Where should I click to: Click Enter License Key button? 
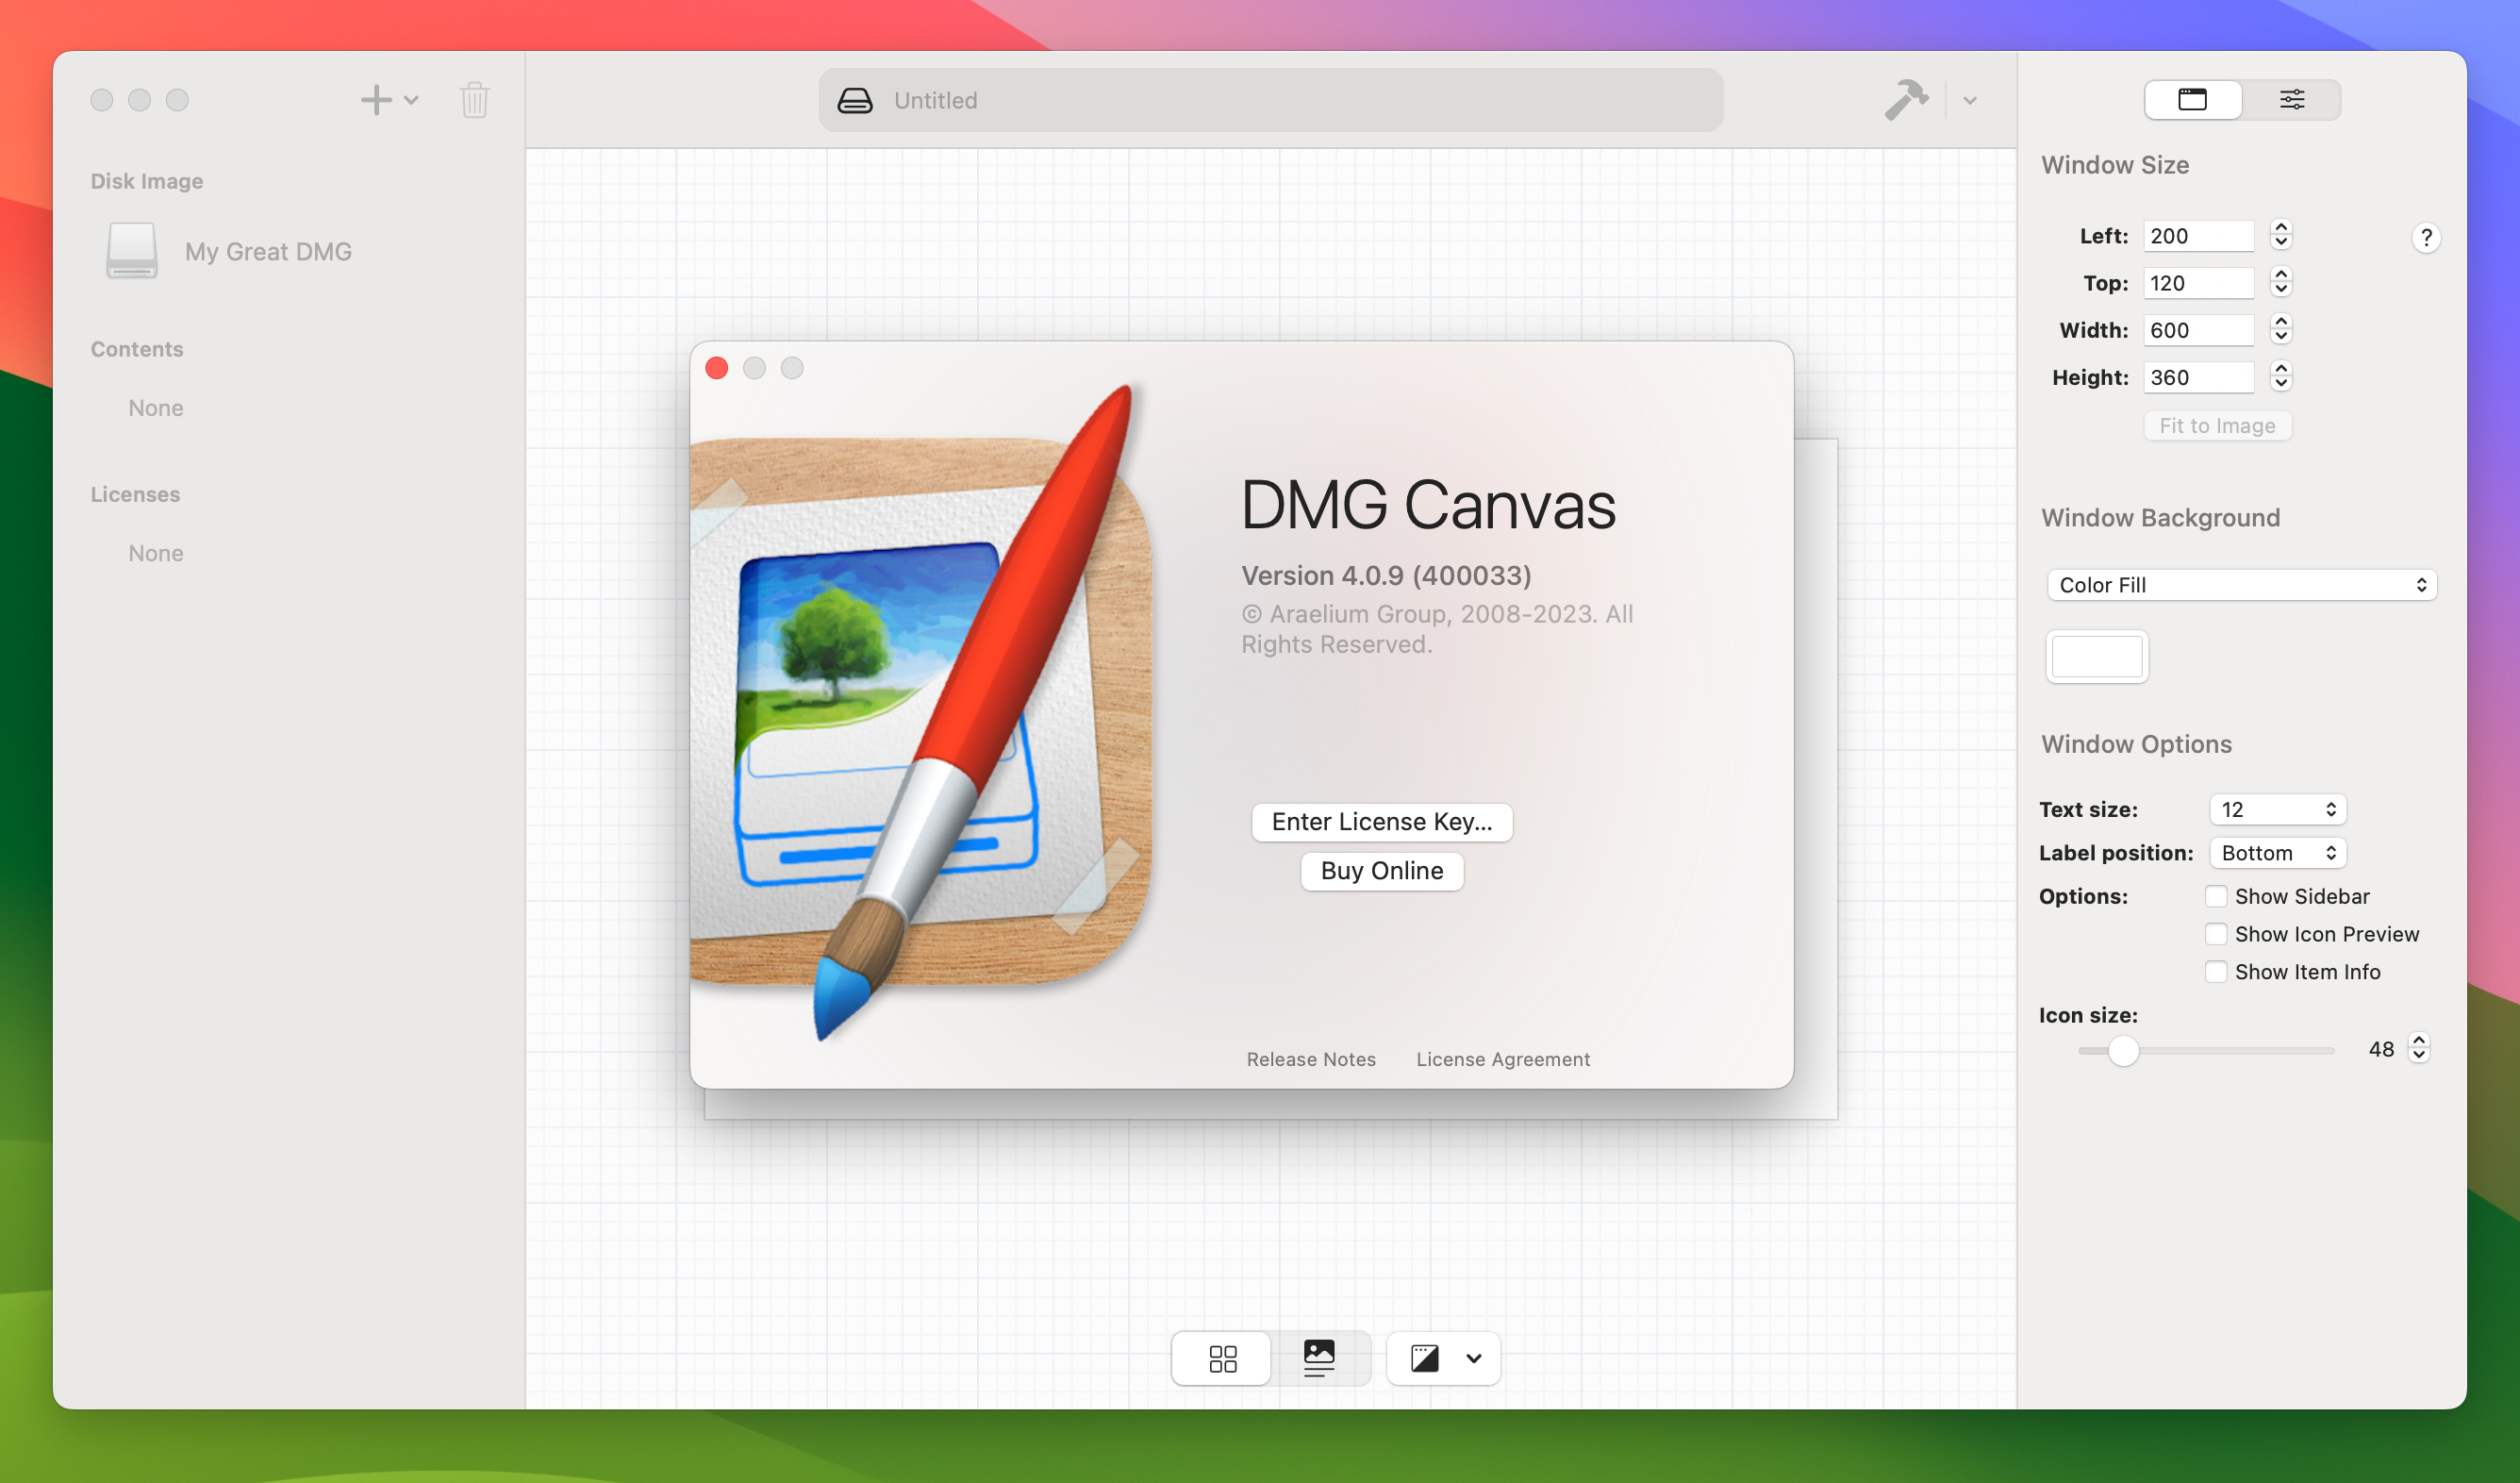pos(1382,821)
